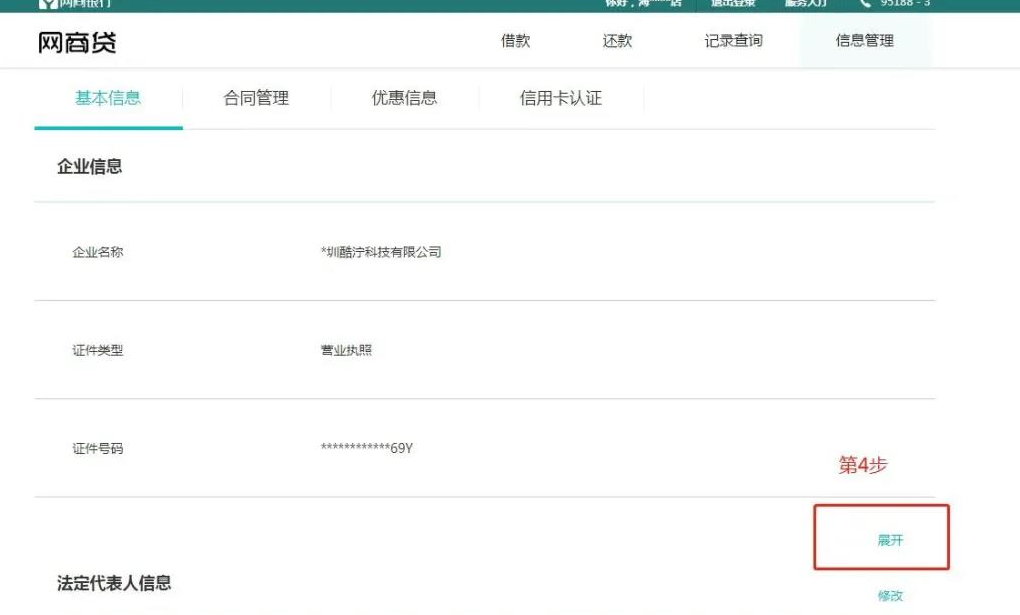The width and height of the screenshot is (1020, 615).
Task: Switch to the 合同管理 tab
Action: tap(256, 98)
